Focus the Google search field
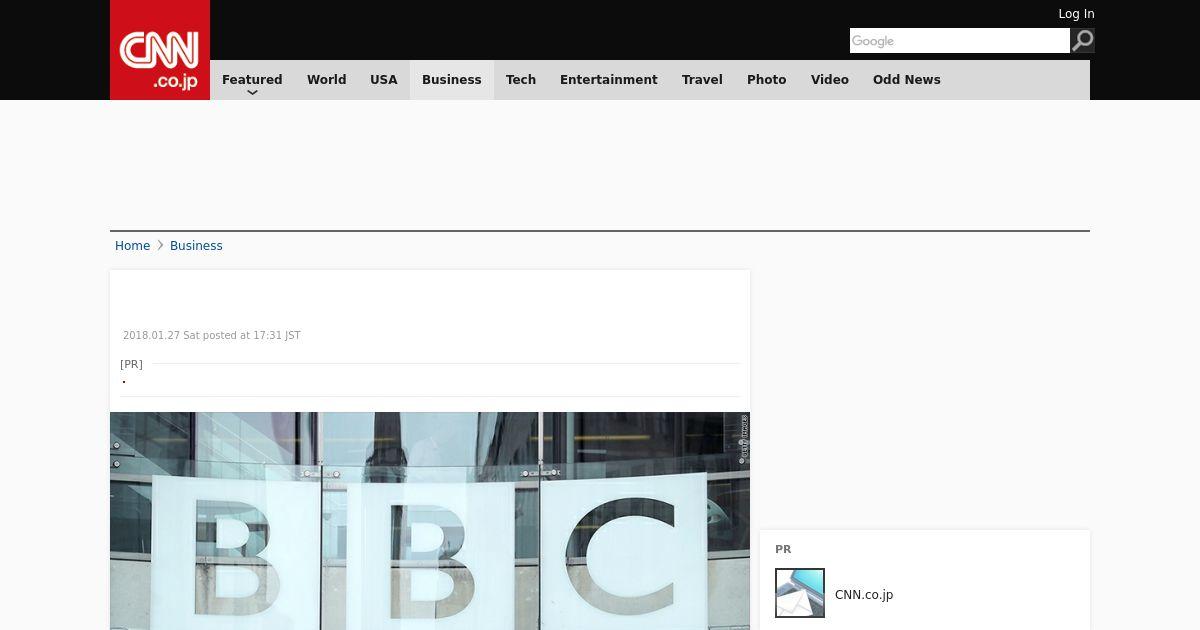This screenshot has width=1200, height=630. point(960,40)
